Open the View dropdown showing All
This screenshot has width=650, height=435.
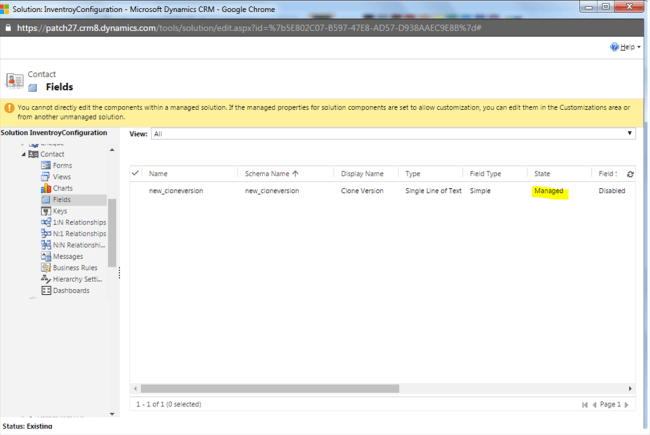pyautogui.click(x=393, y=134)
